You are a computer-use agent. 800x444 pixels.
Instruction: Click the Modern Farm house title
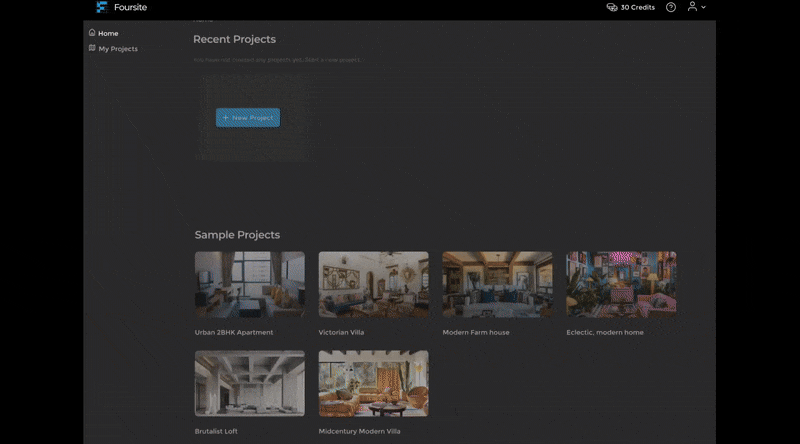[476, 332]
